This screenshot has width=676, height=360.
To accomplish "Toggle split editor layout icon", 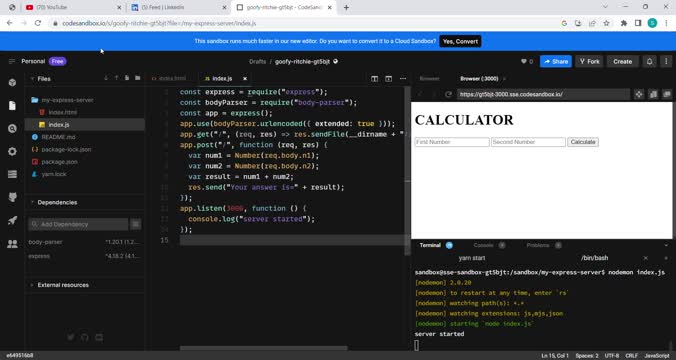I will click(x=374, y=78).
